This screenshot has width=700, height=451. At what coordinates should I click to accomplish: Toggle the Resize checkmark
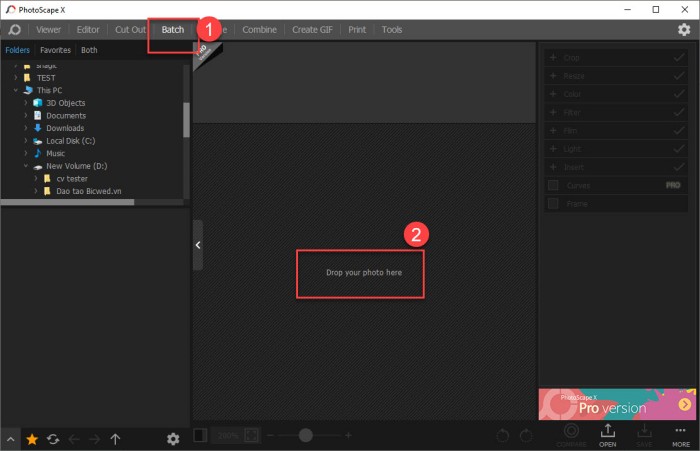point(679,76)
